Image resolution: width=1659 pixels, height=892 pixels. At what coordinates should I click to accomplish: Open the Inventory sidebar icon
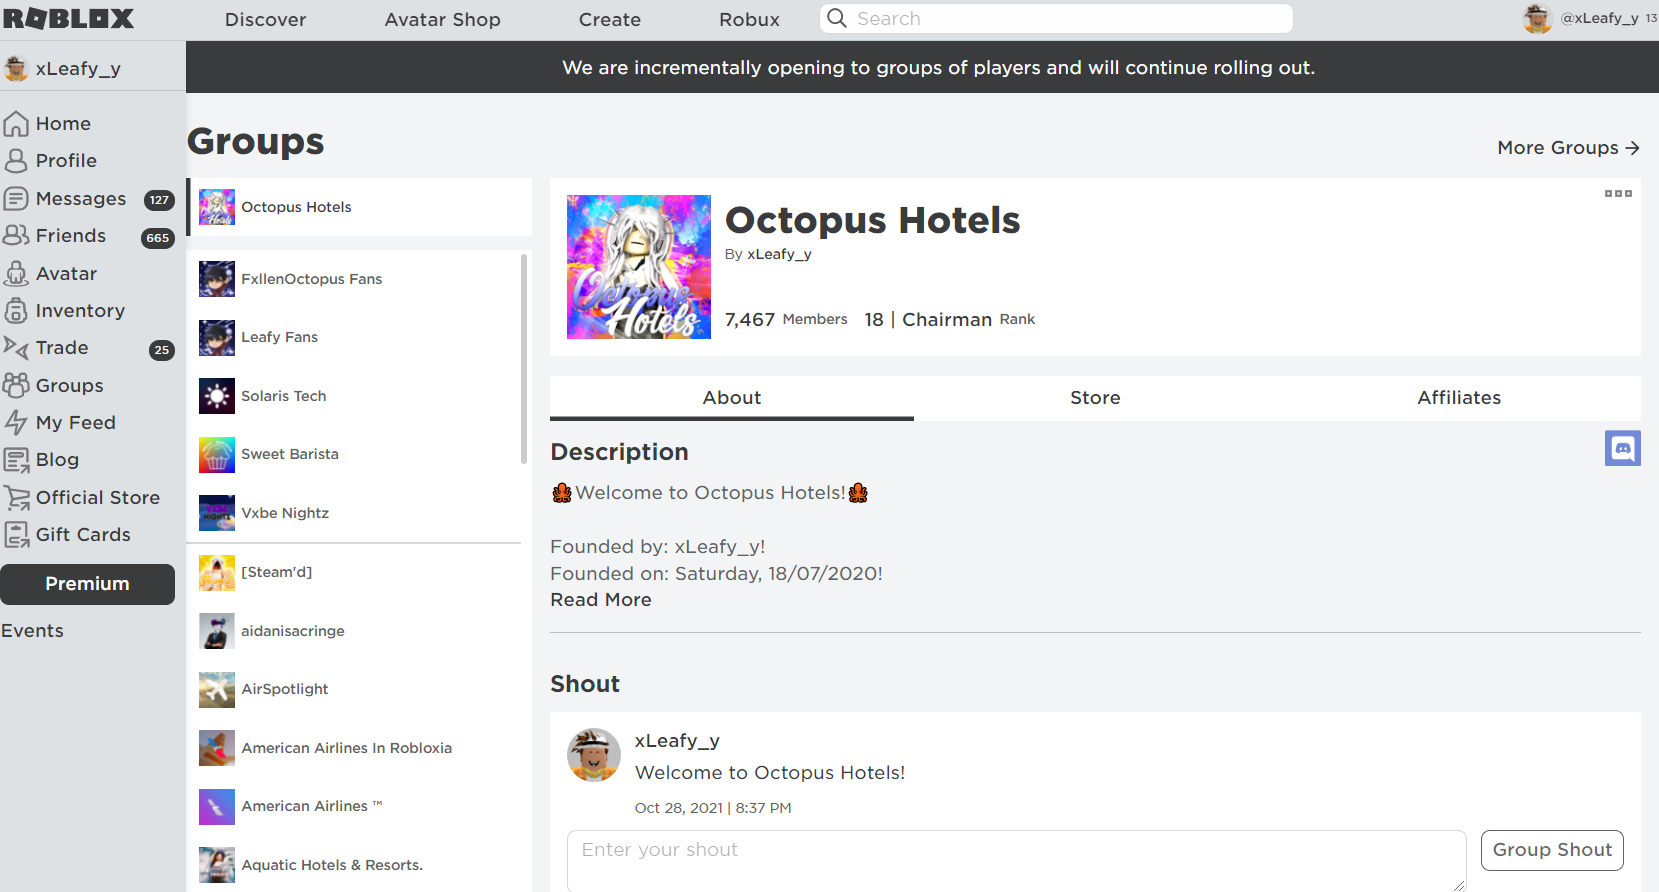click(x=16, y=310)
